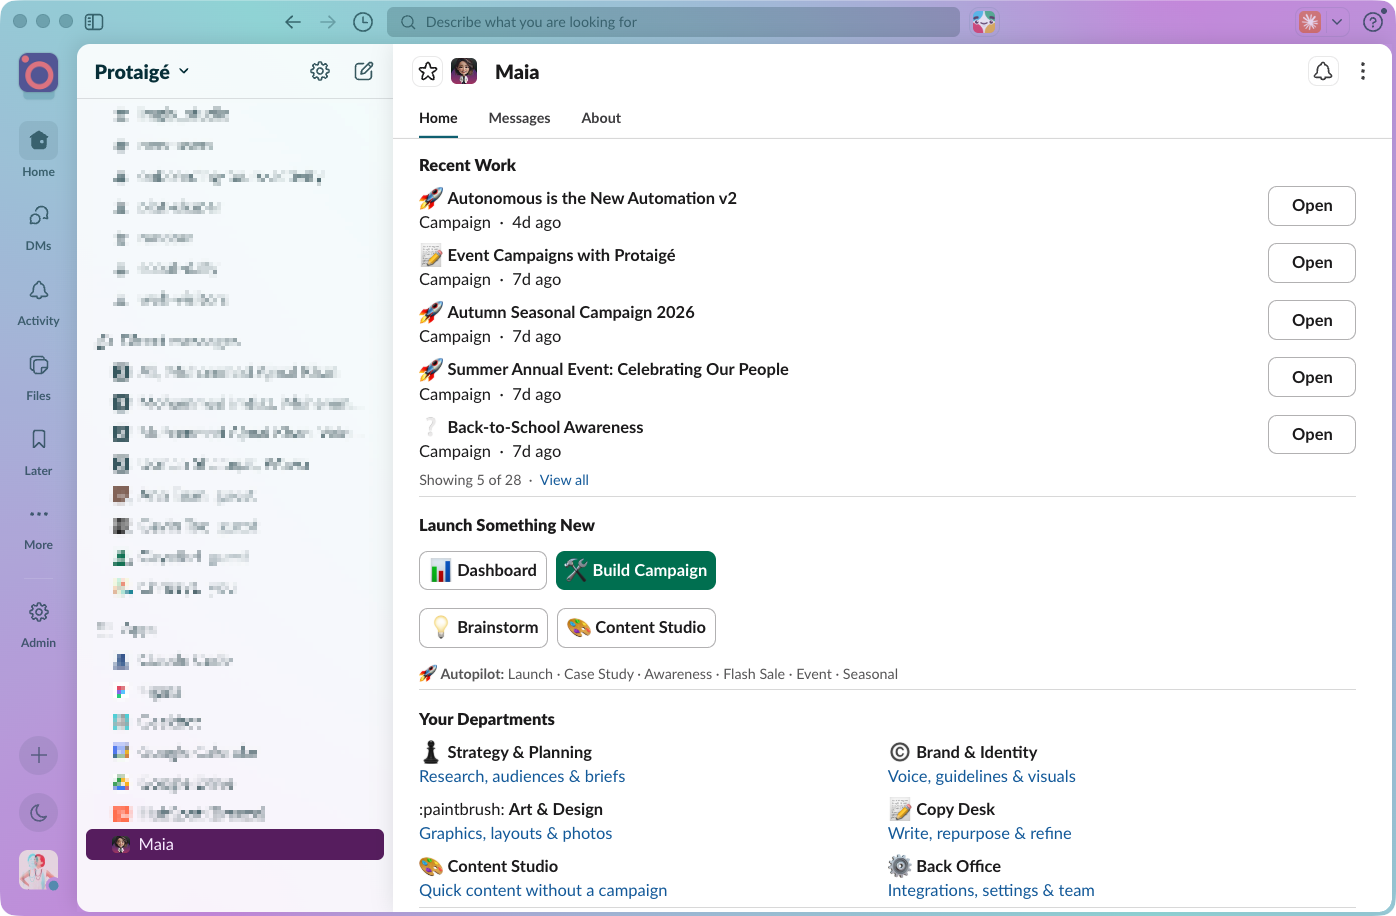Compose a new message
The height and width of the screenshot is (916, 1396).
pyautogui.click(x=364, y=71)
